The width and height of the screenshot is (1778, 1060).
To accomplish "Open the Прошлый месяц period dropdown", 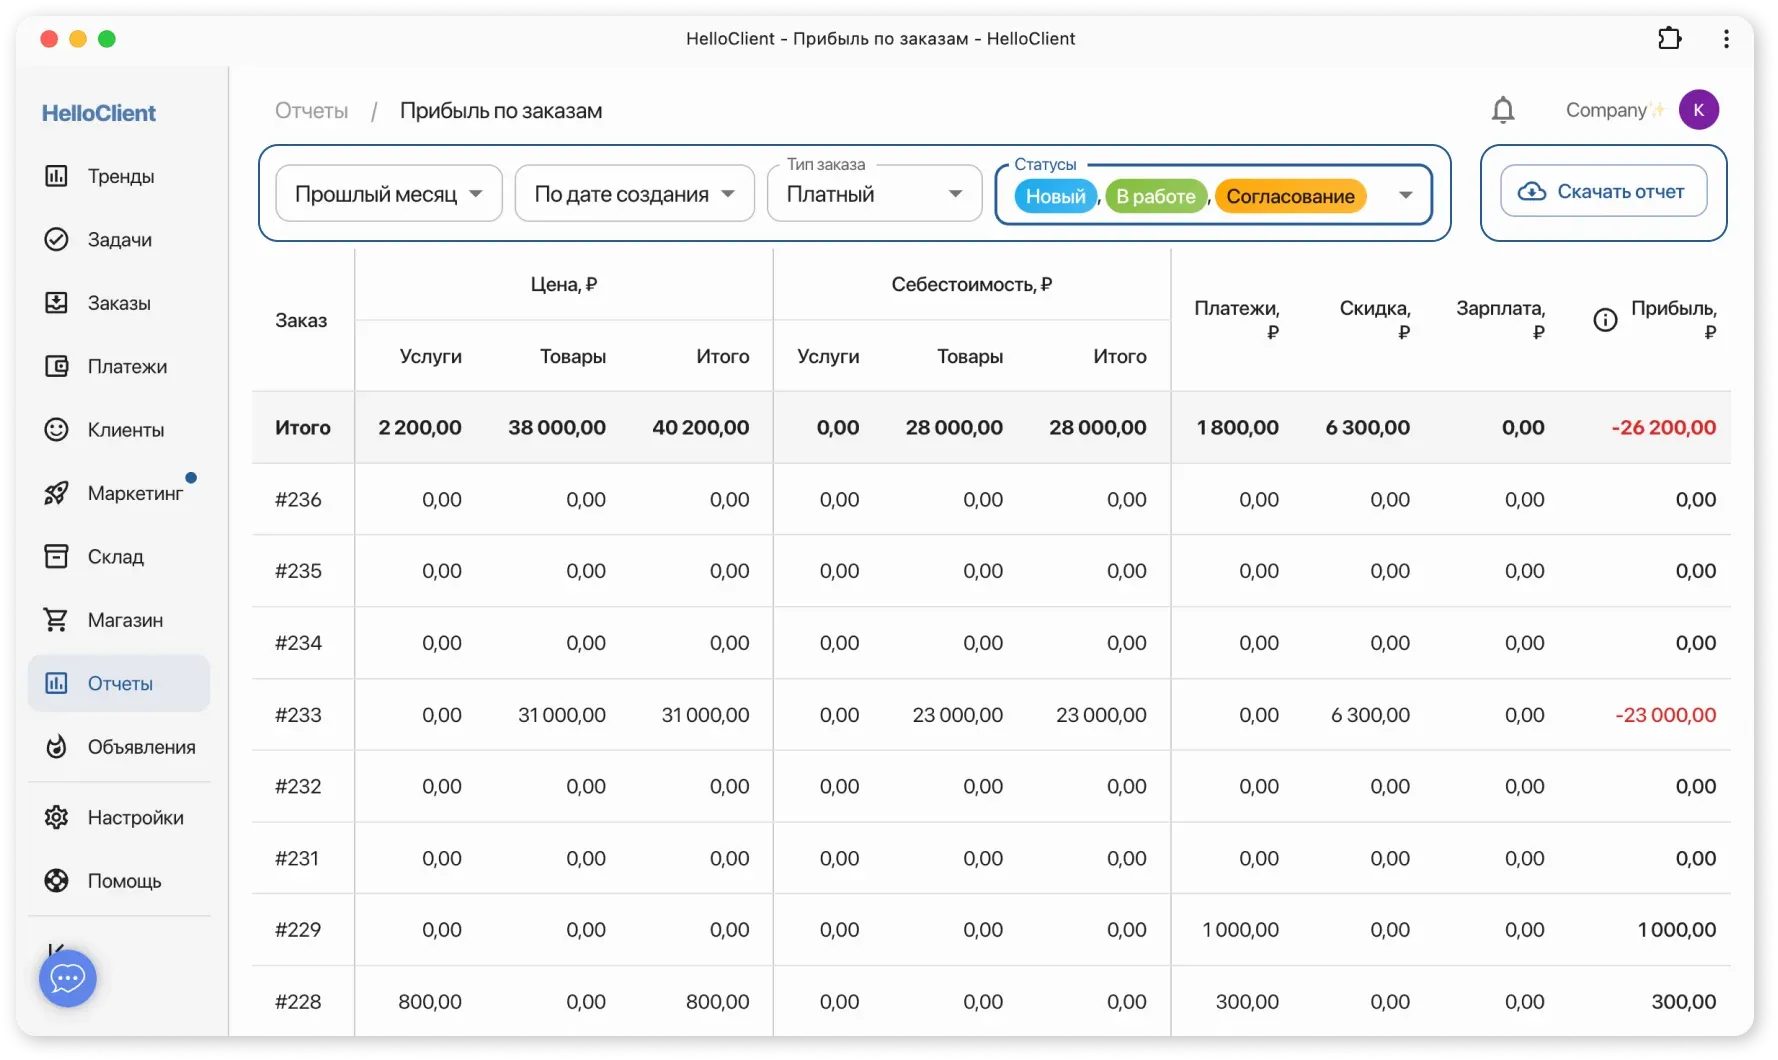I will [x=389, y=193].
